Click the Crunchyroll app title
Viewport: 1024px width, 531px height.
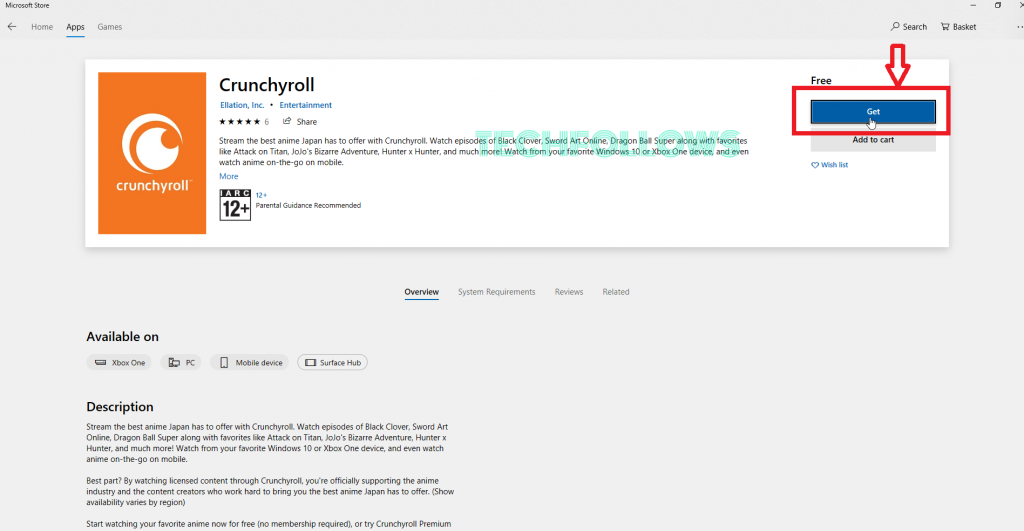[x=266, y=85]
